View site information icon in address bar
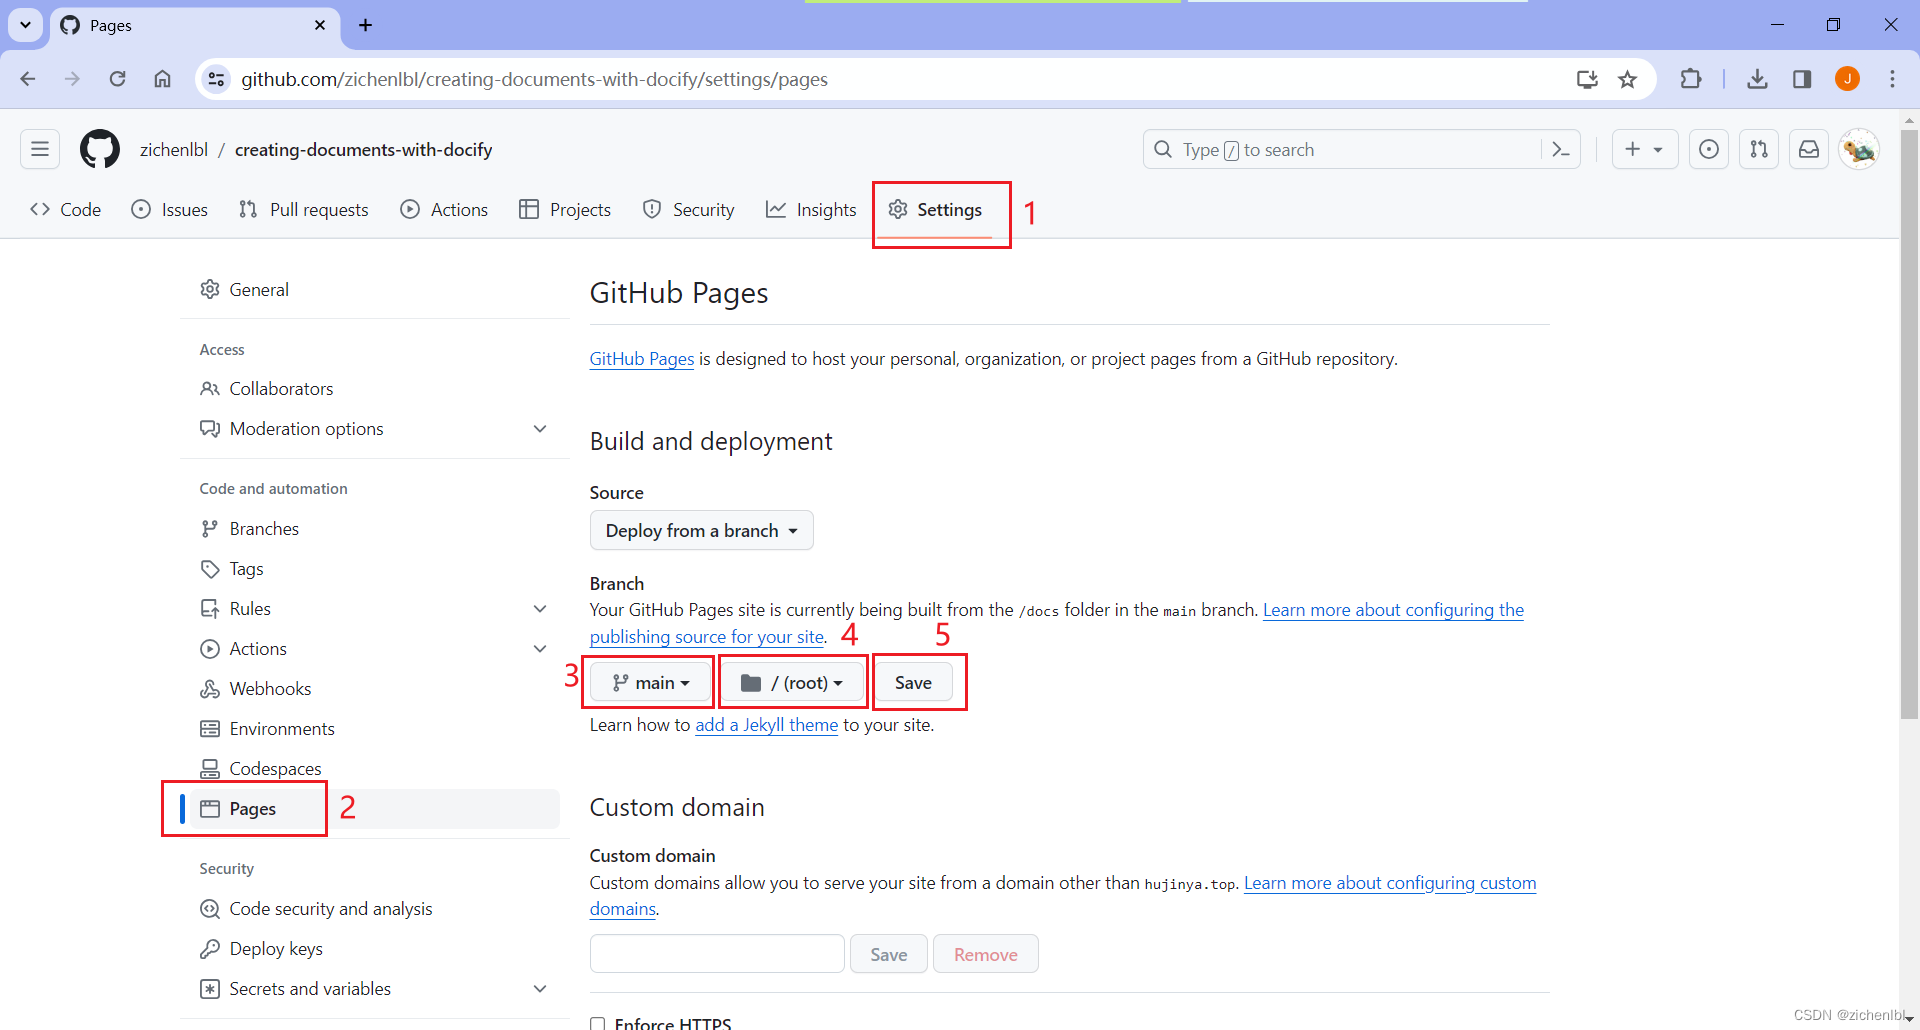The image size is (1920, 1030). coord(216,79)
